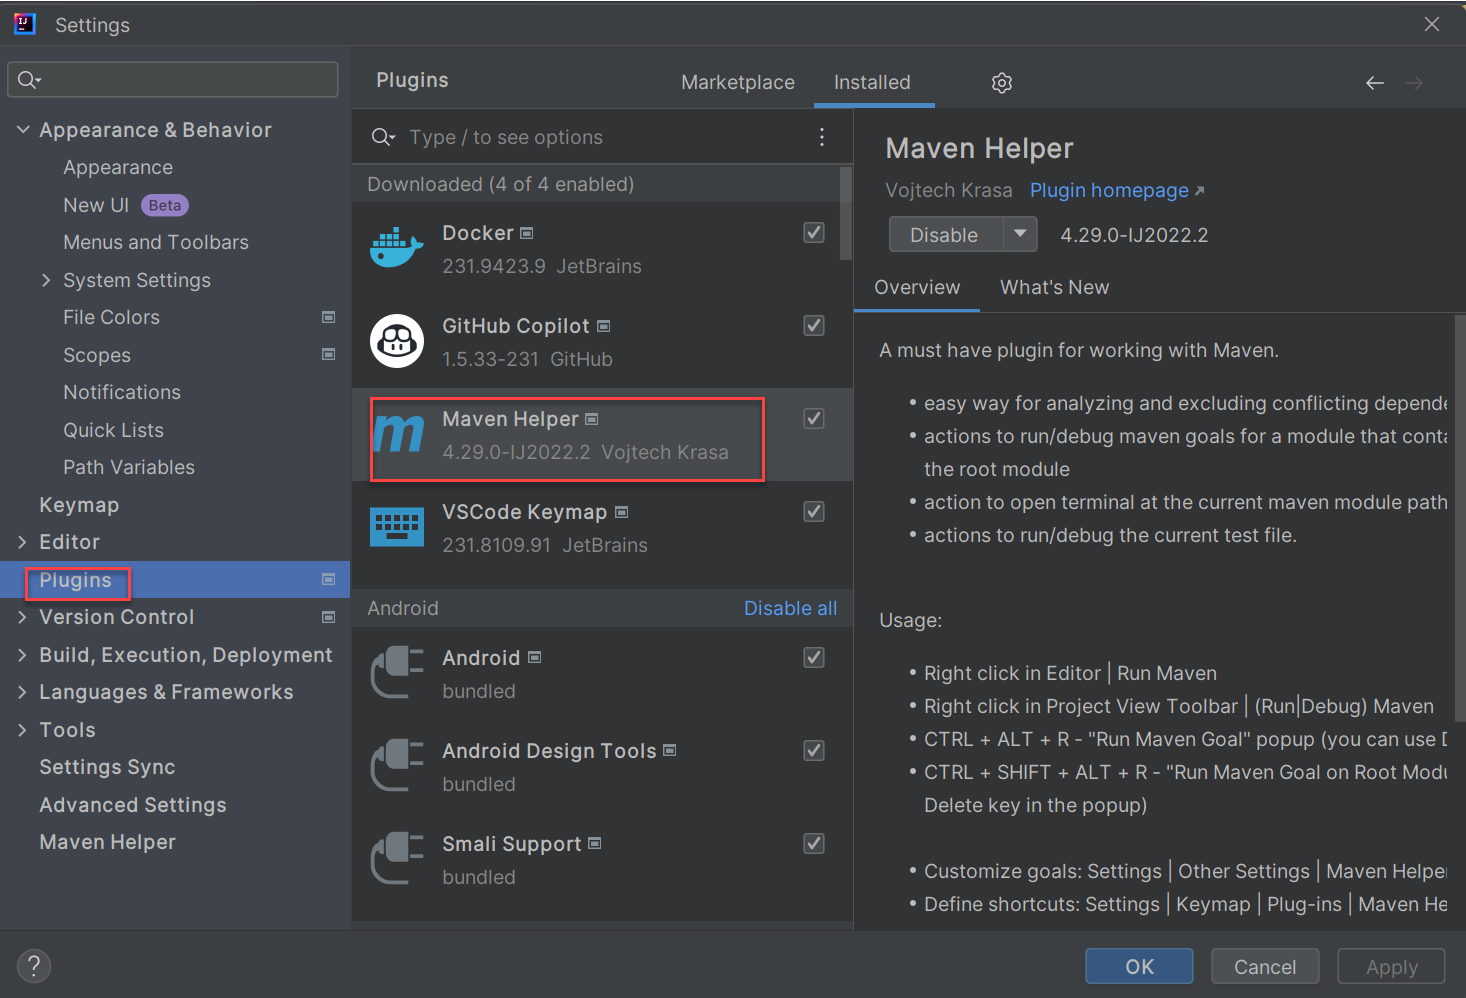
Task: Expand Languages & Frameworks node
Action: pos(22,692)
